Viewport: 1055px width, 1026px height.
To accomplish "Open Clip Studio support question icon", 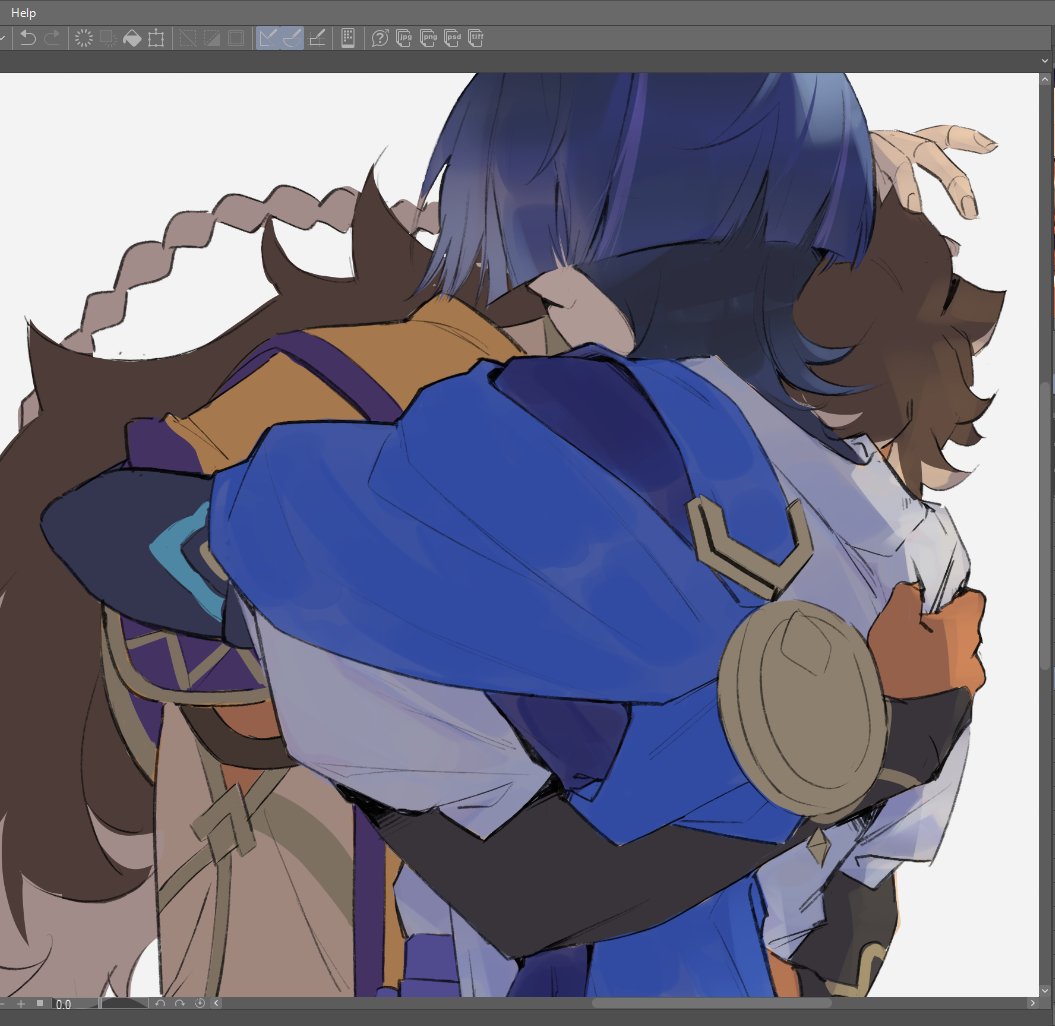I will (379, 38).
